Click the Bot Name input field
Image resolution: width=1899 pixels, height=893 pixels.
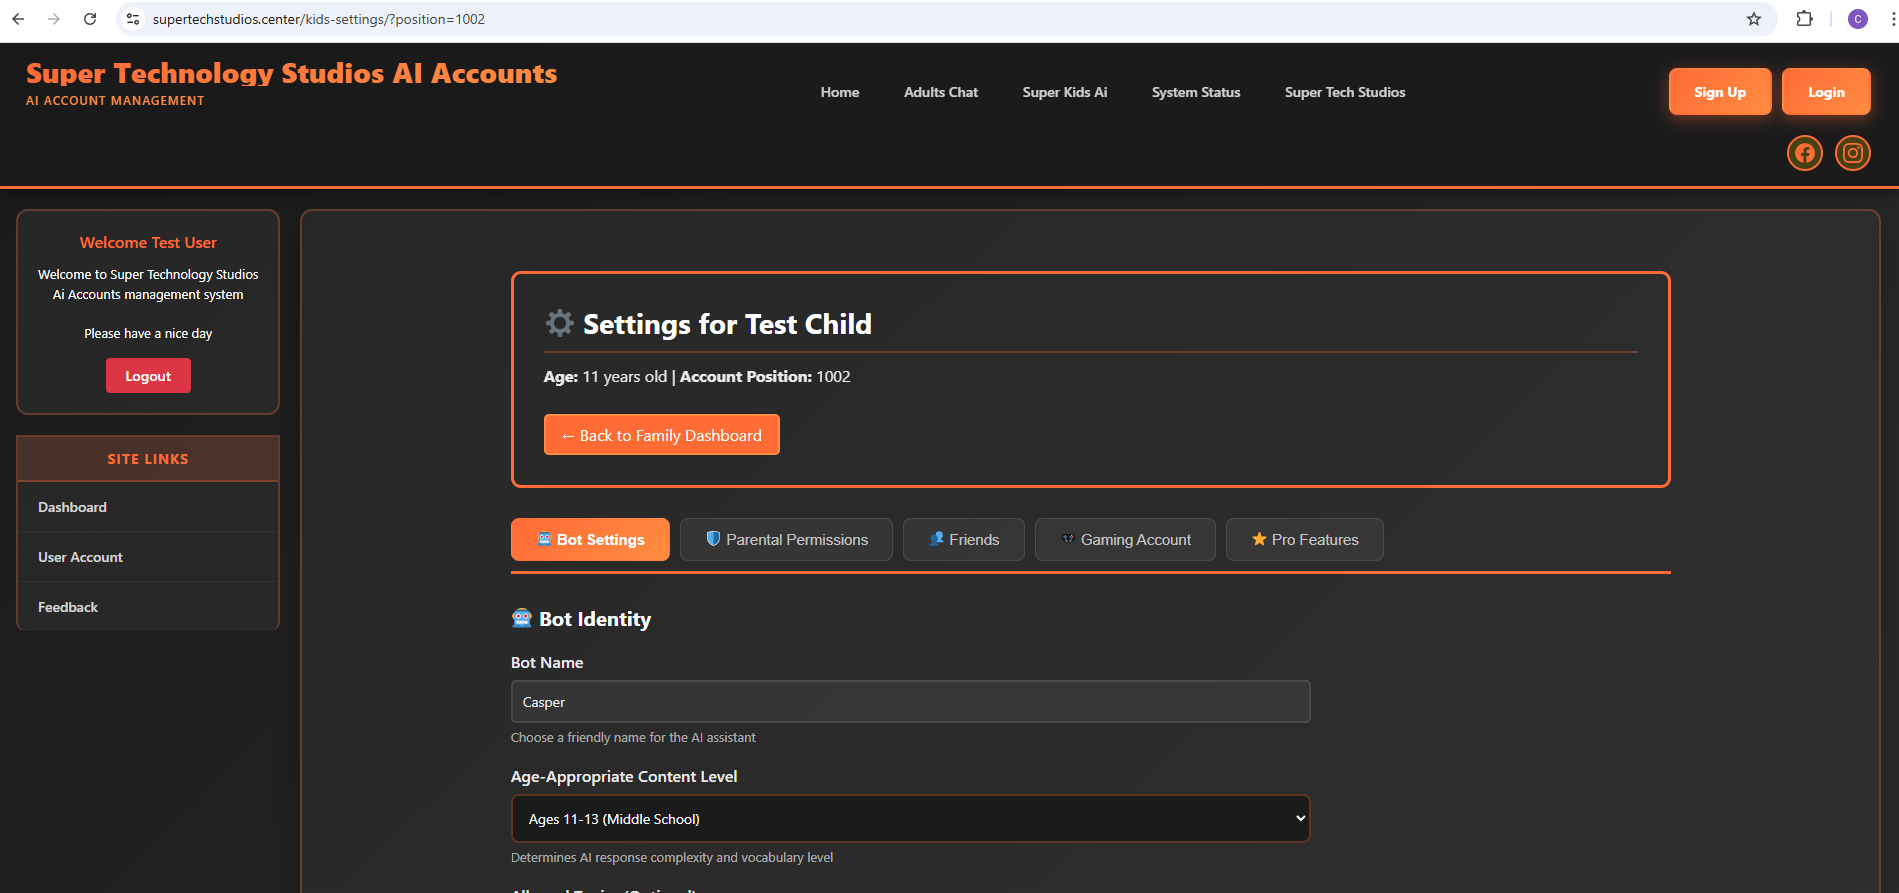coord(910,702)
